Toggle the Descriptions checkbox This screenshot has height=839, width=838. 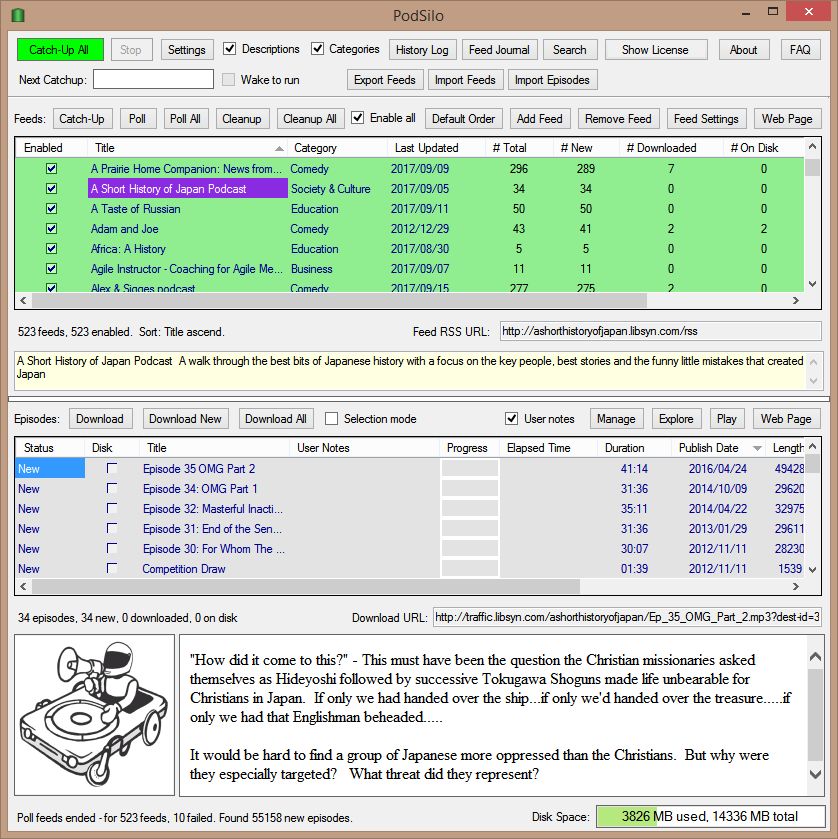[x=230, y=49]
